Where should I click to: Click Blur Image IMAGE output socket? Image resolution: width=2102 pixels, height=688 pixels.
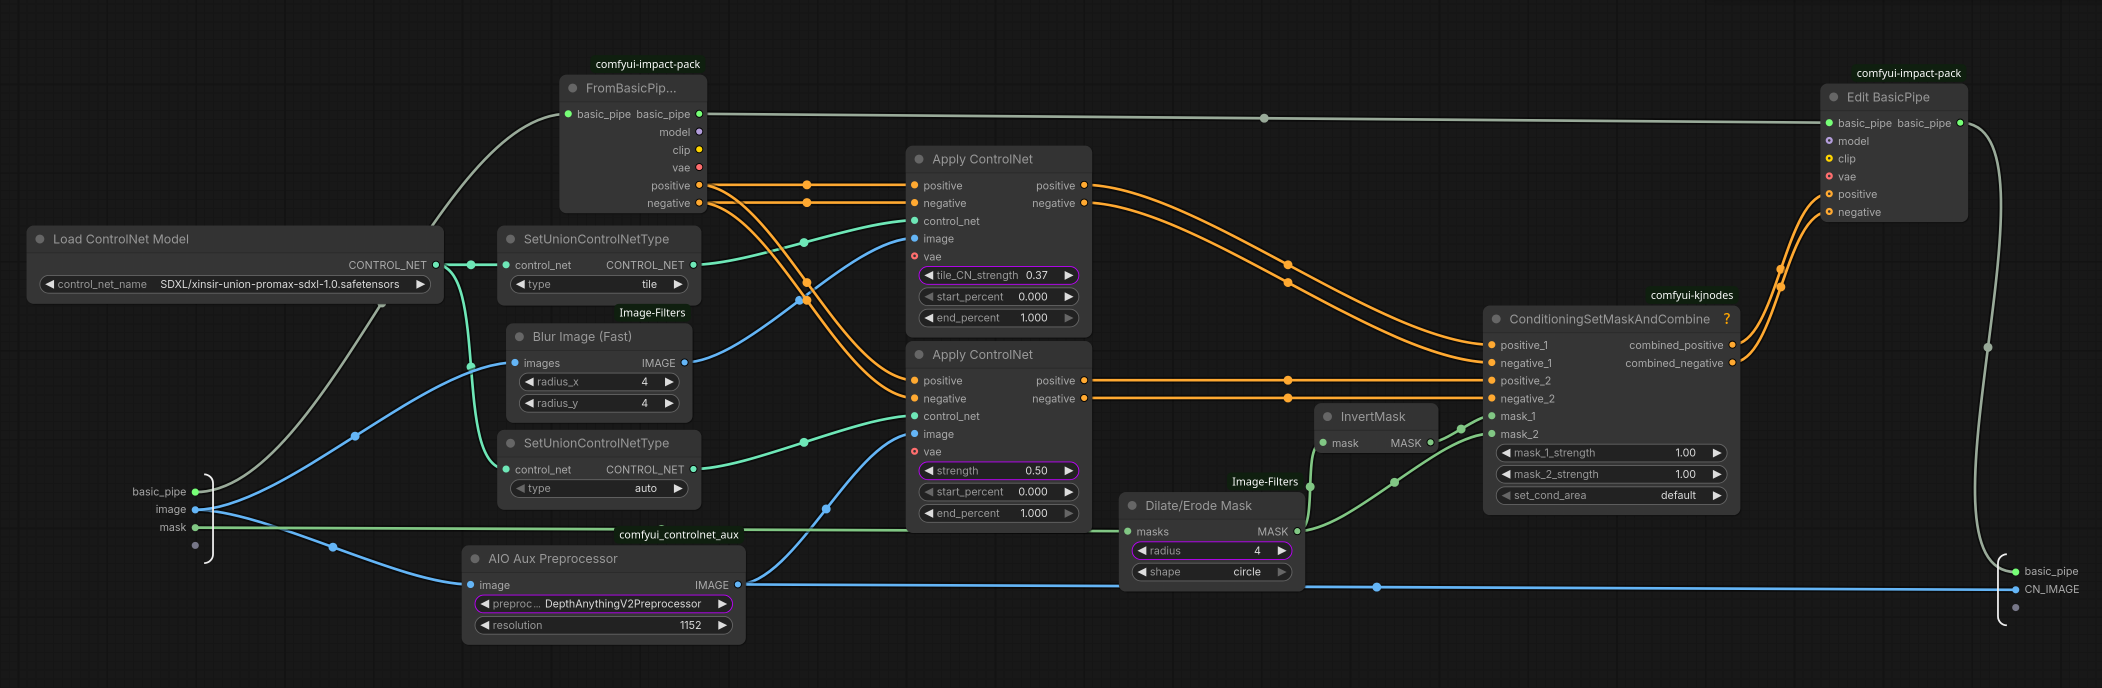click(685, 363)
